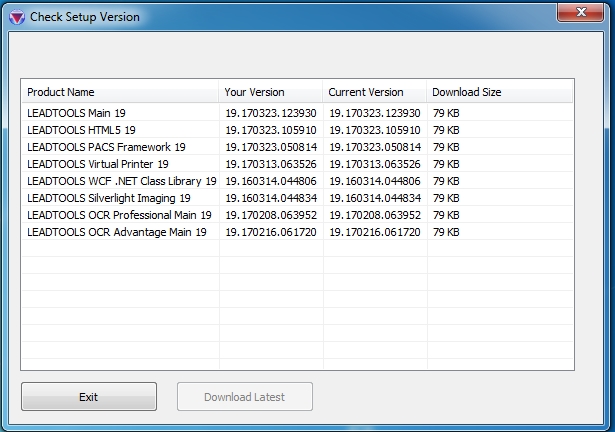Click 79 KB size for LEADTOOLS HTML5 19

446,130
